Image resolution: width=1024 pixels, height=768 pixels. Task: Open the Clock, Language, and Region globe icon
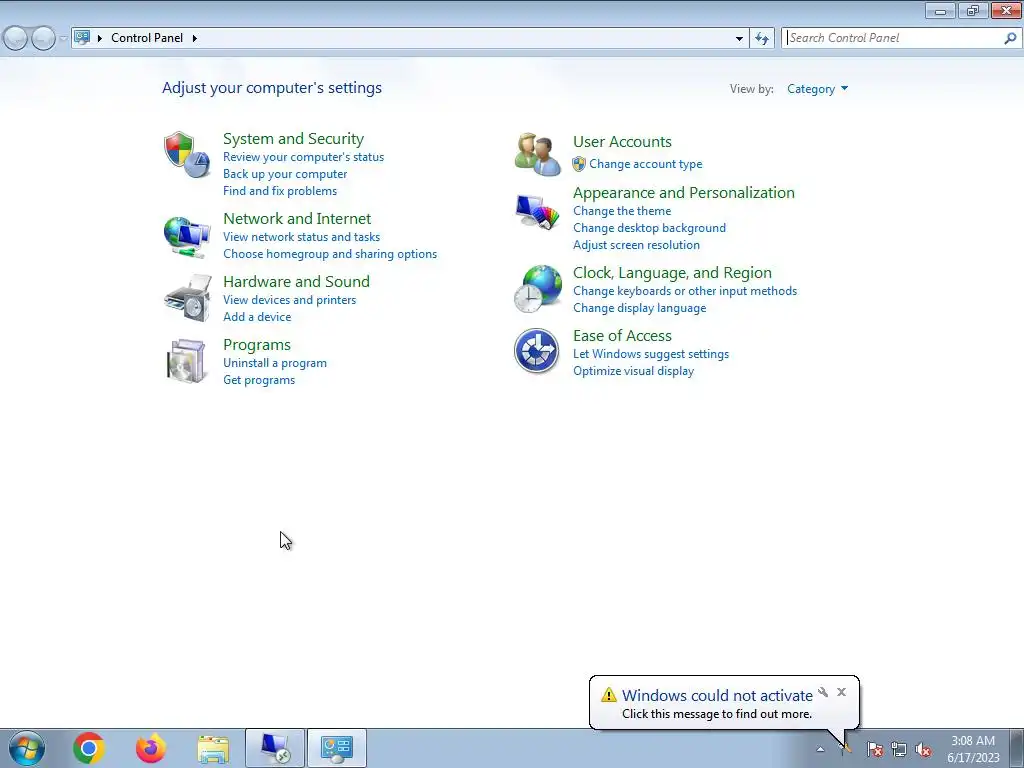pos(537,289)
